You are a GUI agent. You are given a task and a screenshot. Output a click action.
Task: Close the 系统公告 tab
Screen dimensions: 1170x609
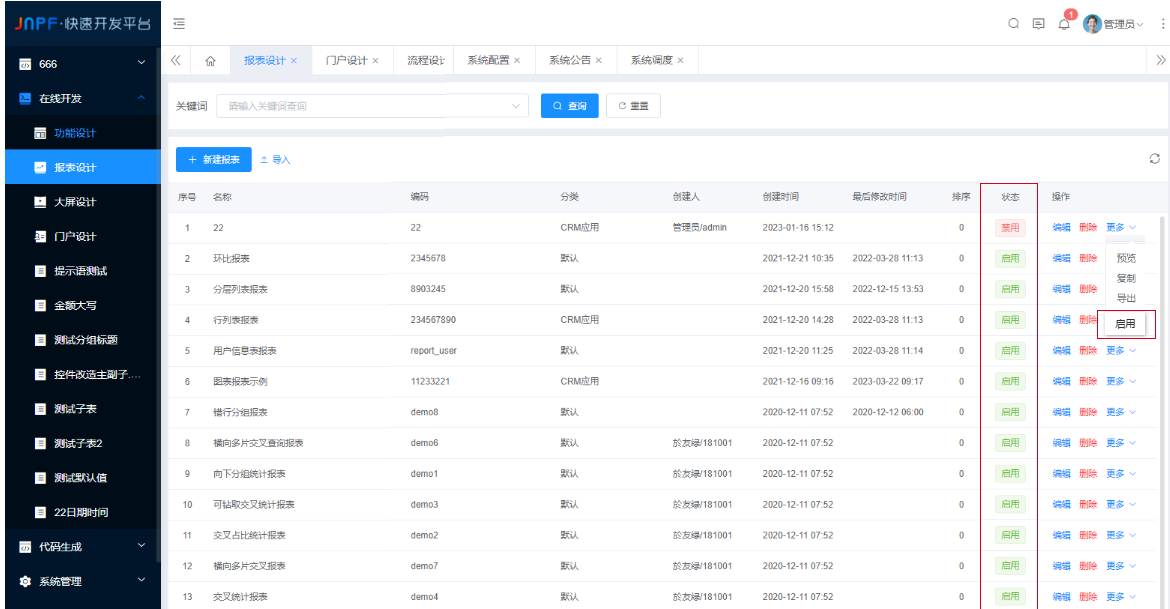click(598, 60)
